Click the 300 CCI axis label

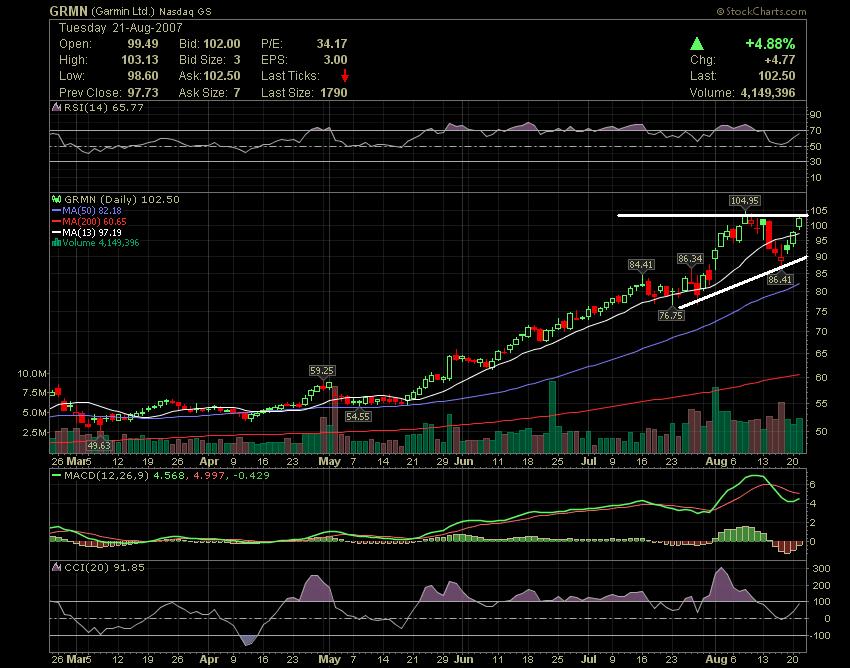tap(822, 568)
